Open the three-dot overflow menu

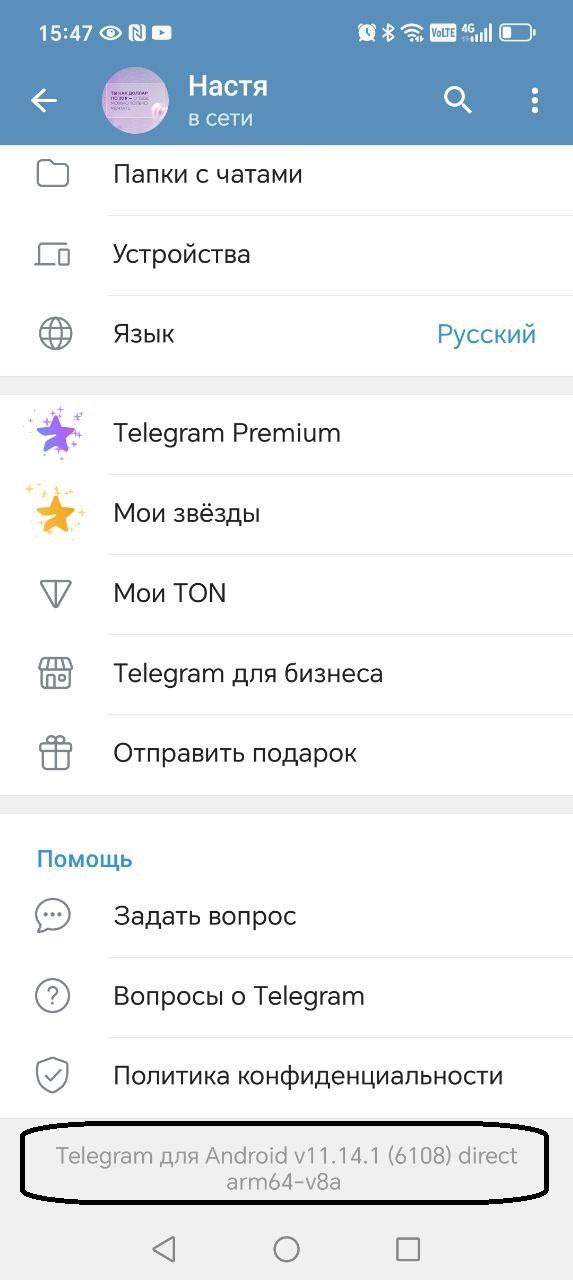535,100
